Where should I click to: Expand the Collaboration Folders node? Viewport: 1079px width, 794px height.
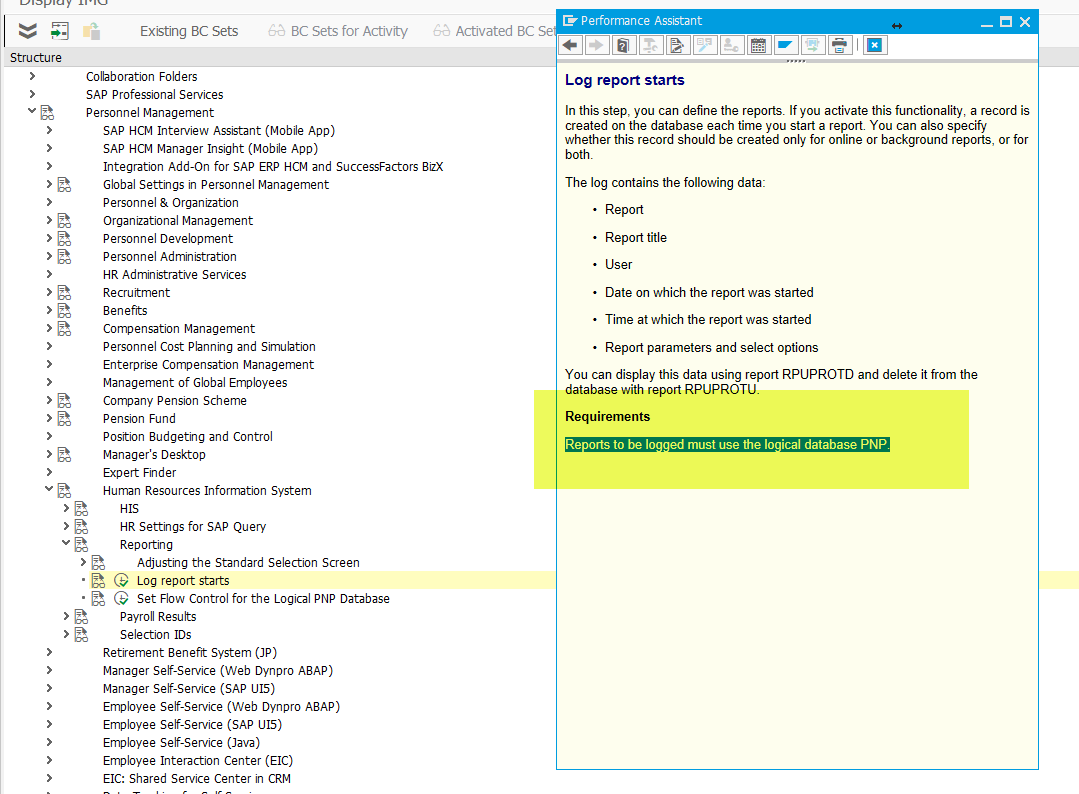coord(32,76)
